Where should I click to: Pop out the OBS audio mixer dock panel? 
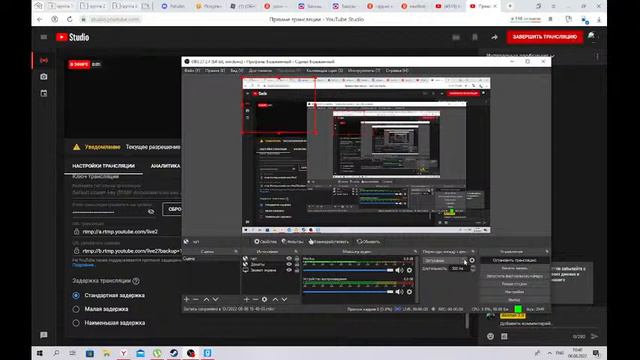pyautogui.click(x=415, y=252)
